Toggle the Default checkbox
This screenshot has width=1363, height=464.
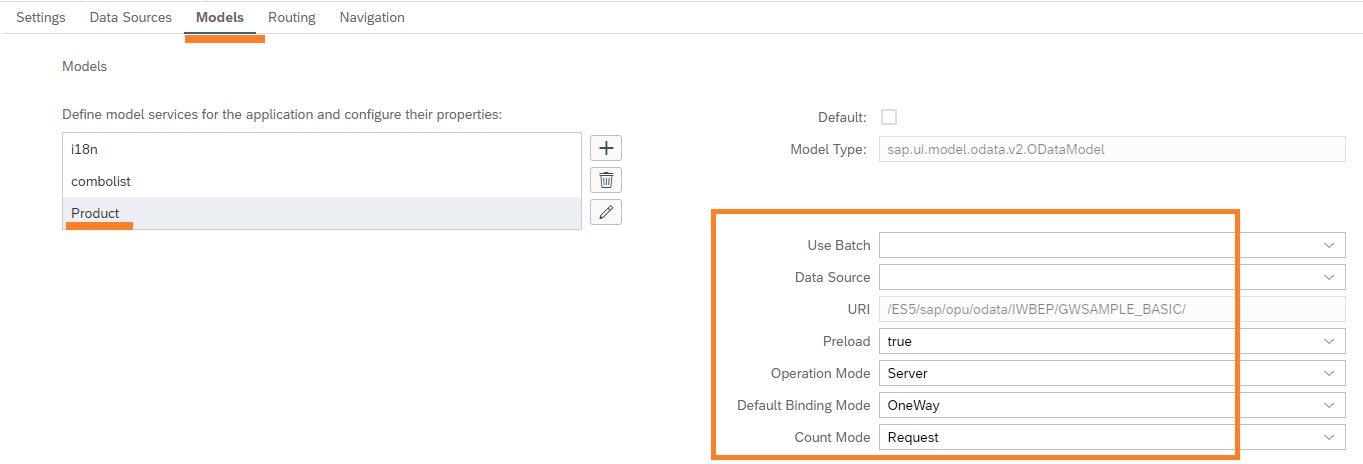(888, 117)
